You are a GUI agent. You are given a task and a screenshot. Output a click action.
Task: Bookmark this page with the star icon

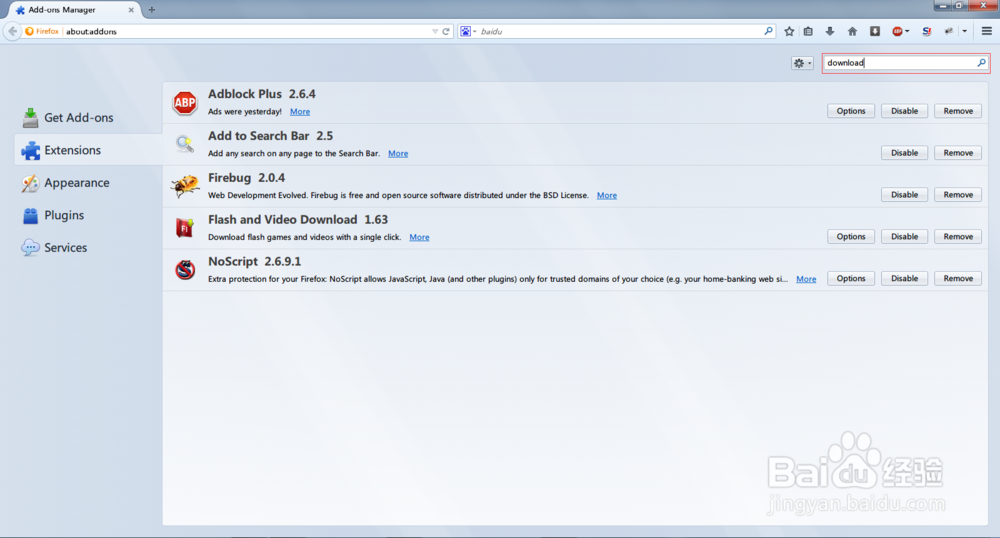click(789, 31)
